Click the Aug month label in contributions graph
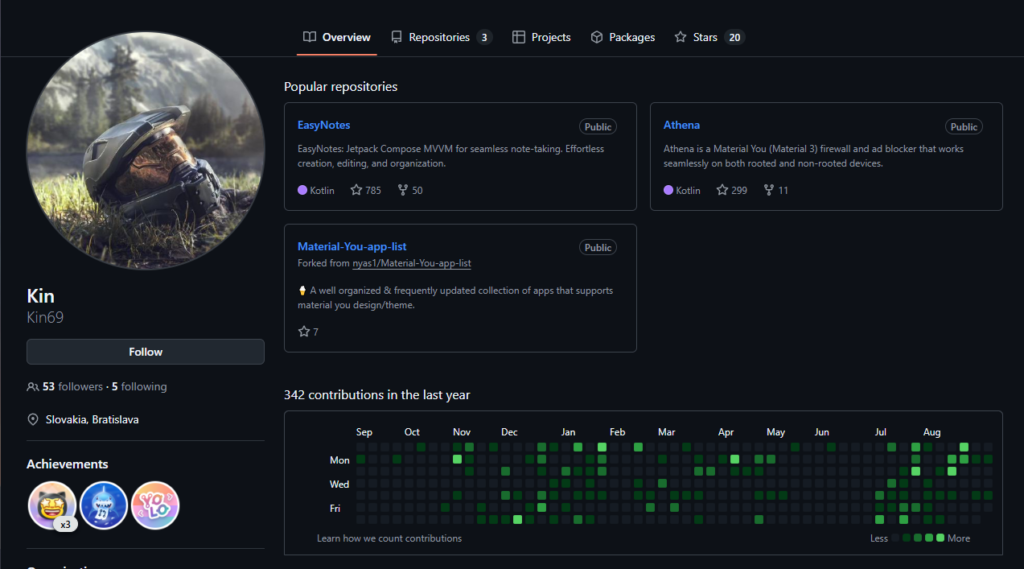1024x569 pixels. coord(932,432)
